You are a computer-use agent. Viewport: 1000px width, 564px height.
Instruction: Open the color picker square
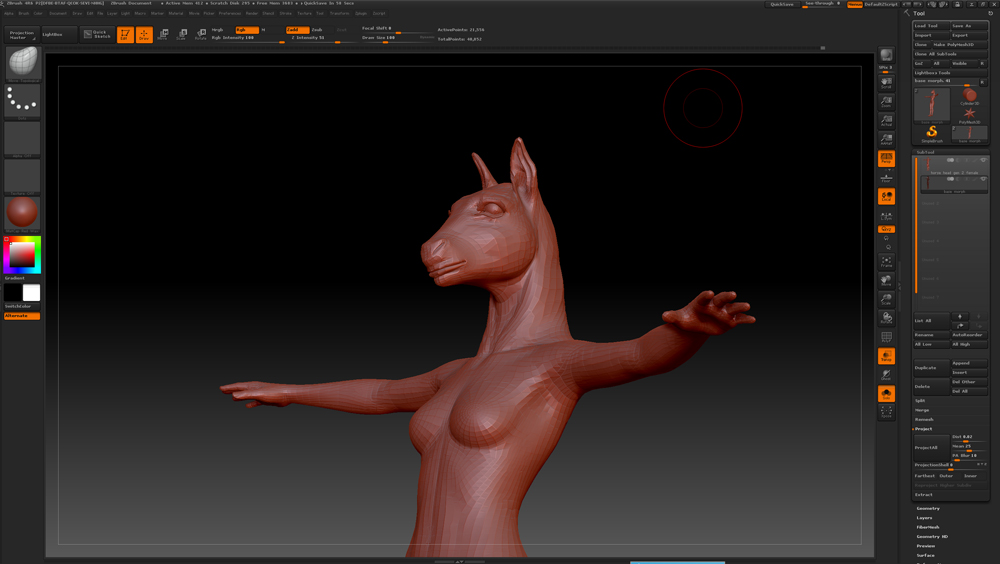point(22,256)
